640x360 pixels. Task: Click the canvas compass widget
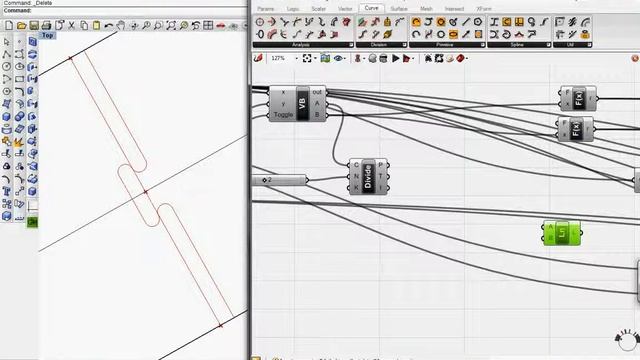[x=628, y=339]
